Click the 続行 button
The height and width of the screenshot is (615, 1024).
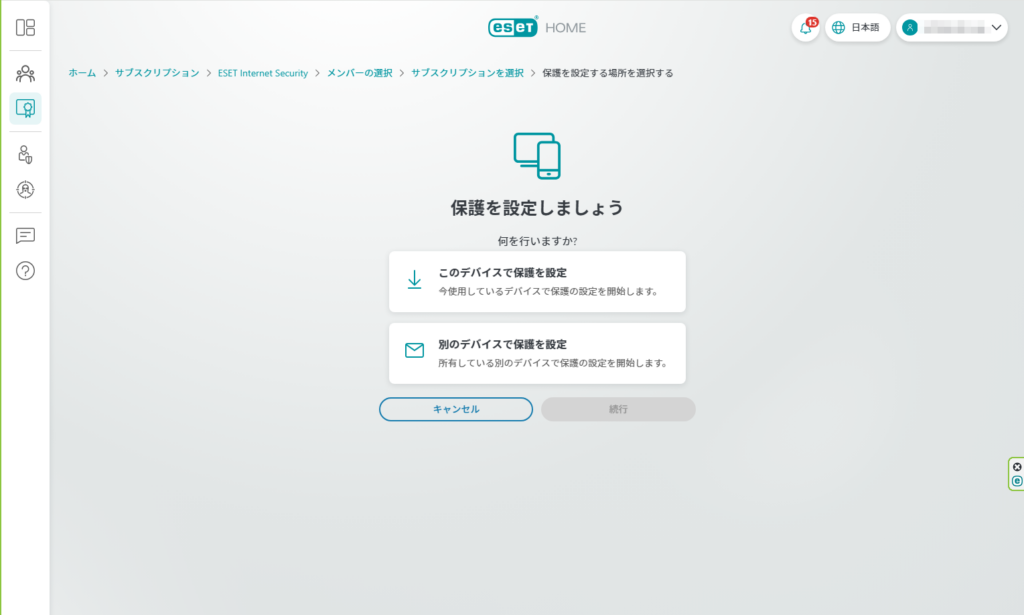(x=618, y=409)
